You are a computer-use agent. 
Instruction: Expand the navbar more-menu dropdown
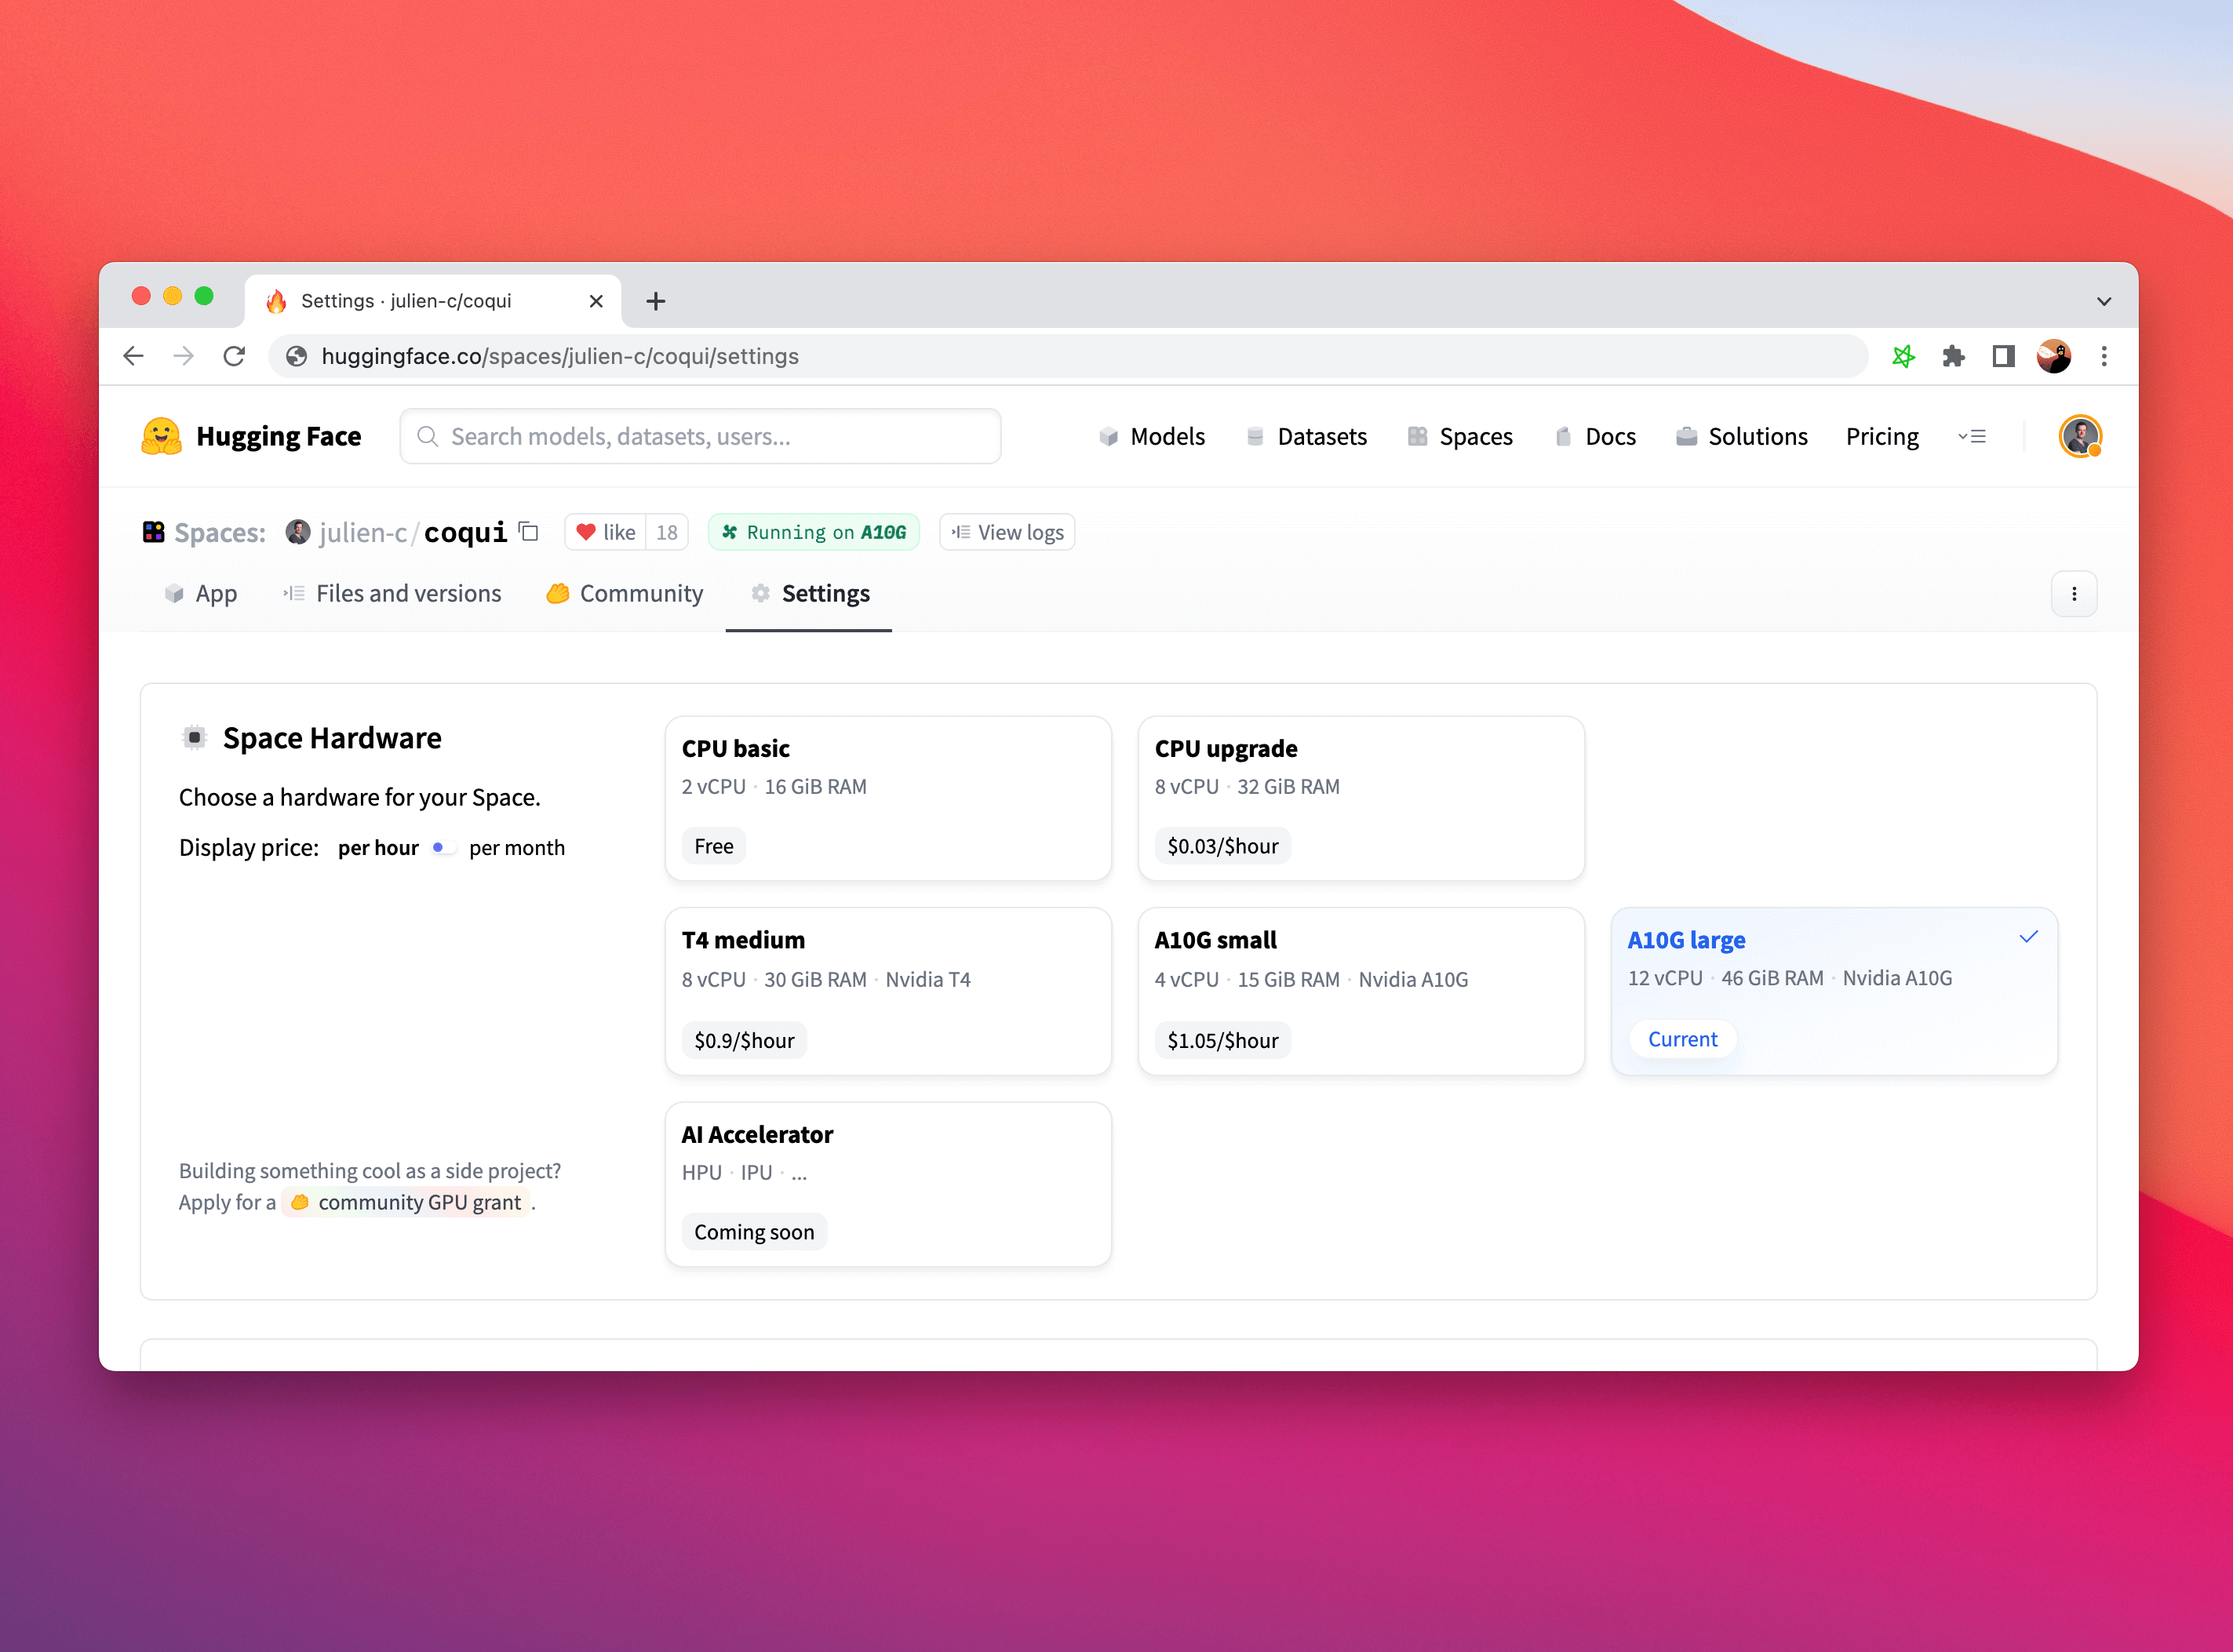(x=1972, y=437)
